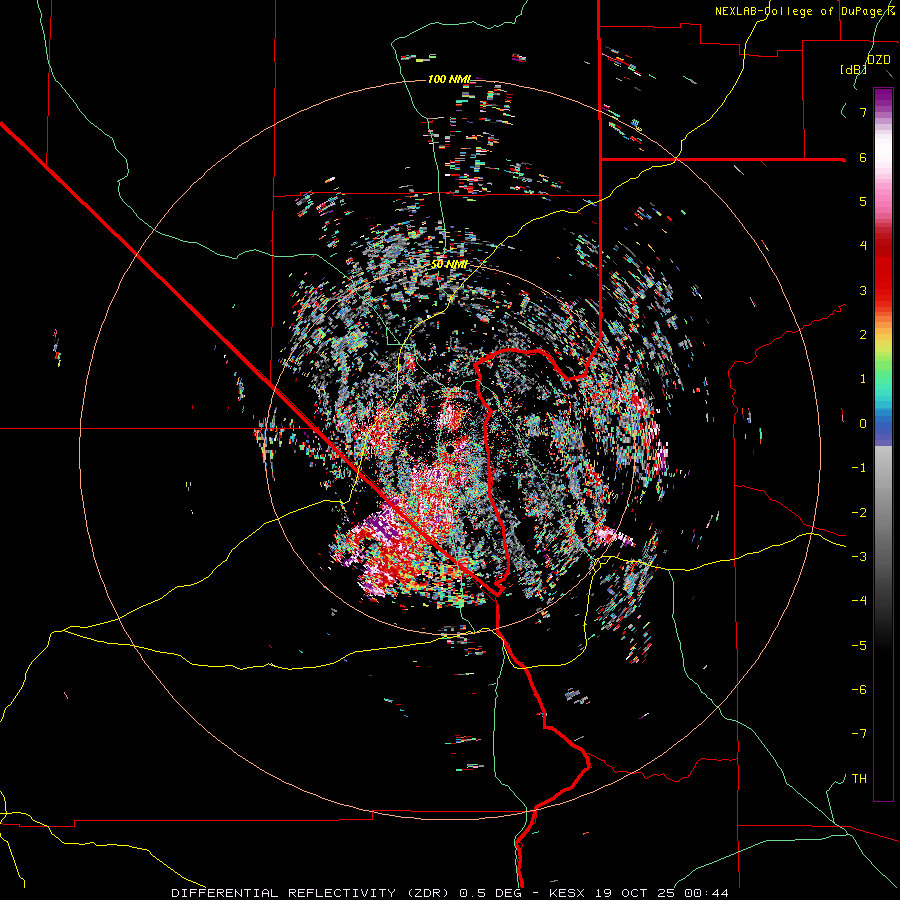Click the 2 dB label on color scale
This screenshot has height=900, width=900.
click(863, 335)
